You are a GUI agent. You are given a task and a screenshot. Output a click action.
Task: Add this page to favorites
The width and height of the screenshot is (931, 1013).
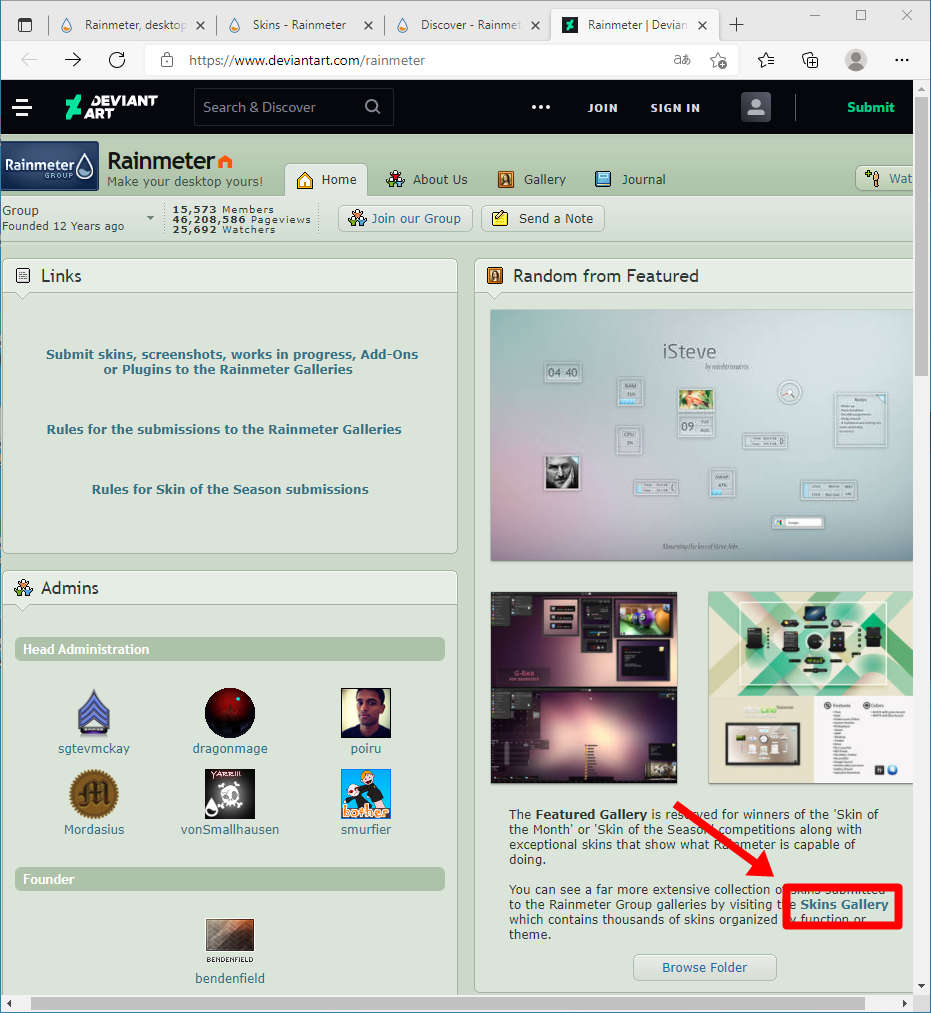718,60
